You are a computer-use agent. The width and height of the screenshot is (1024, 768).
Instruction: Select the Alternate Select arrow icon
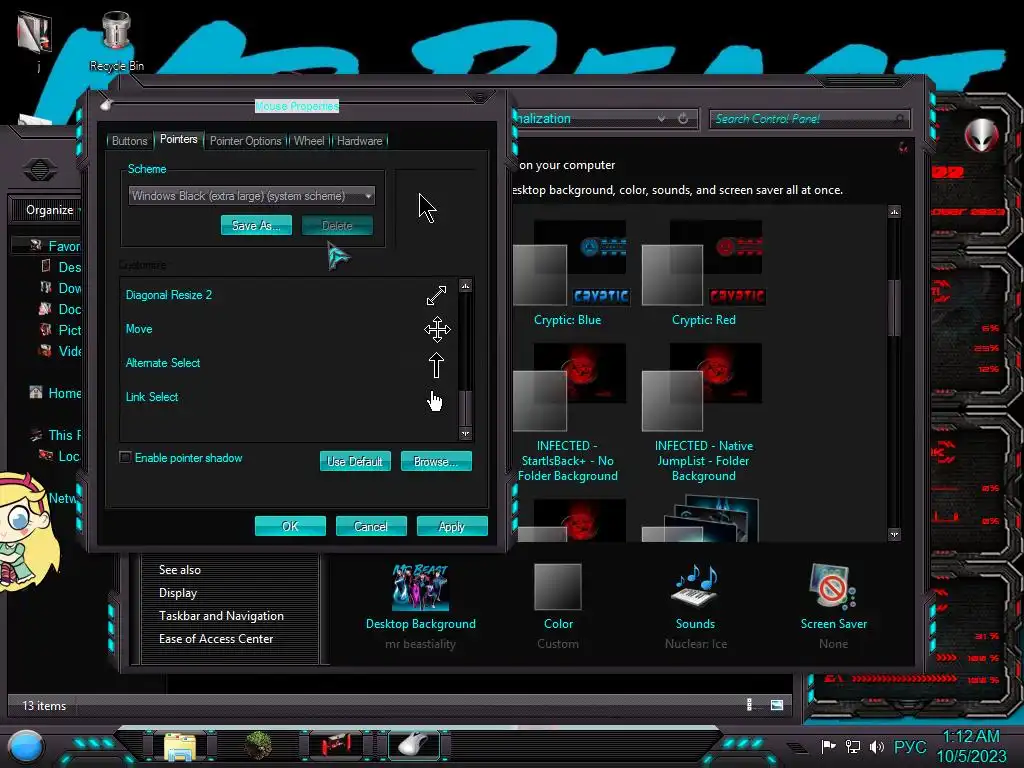(x=436, y=365)
